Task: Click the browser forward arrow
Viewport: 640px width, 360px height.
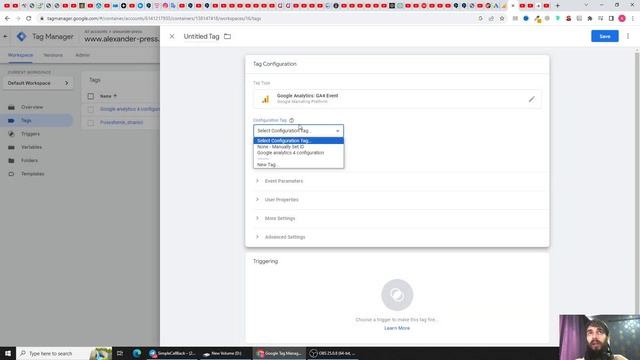Action: pos(18,18)
